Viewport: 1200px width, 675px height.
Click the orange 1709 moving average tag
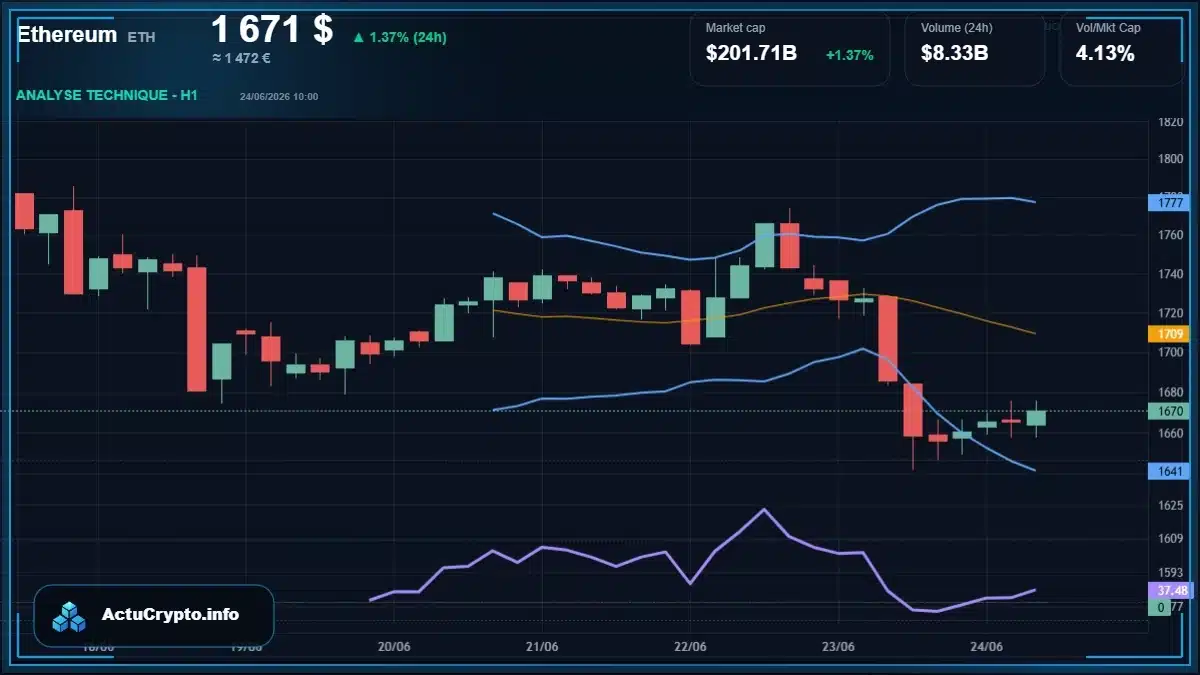pyautogui.click(x=1171, y=334)
